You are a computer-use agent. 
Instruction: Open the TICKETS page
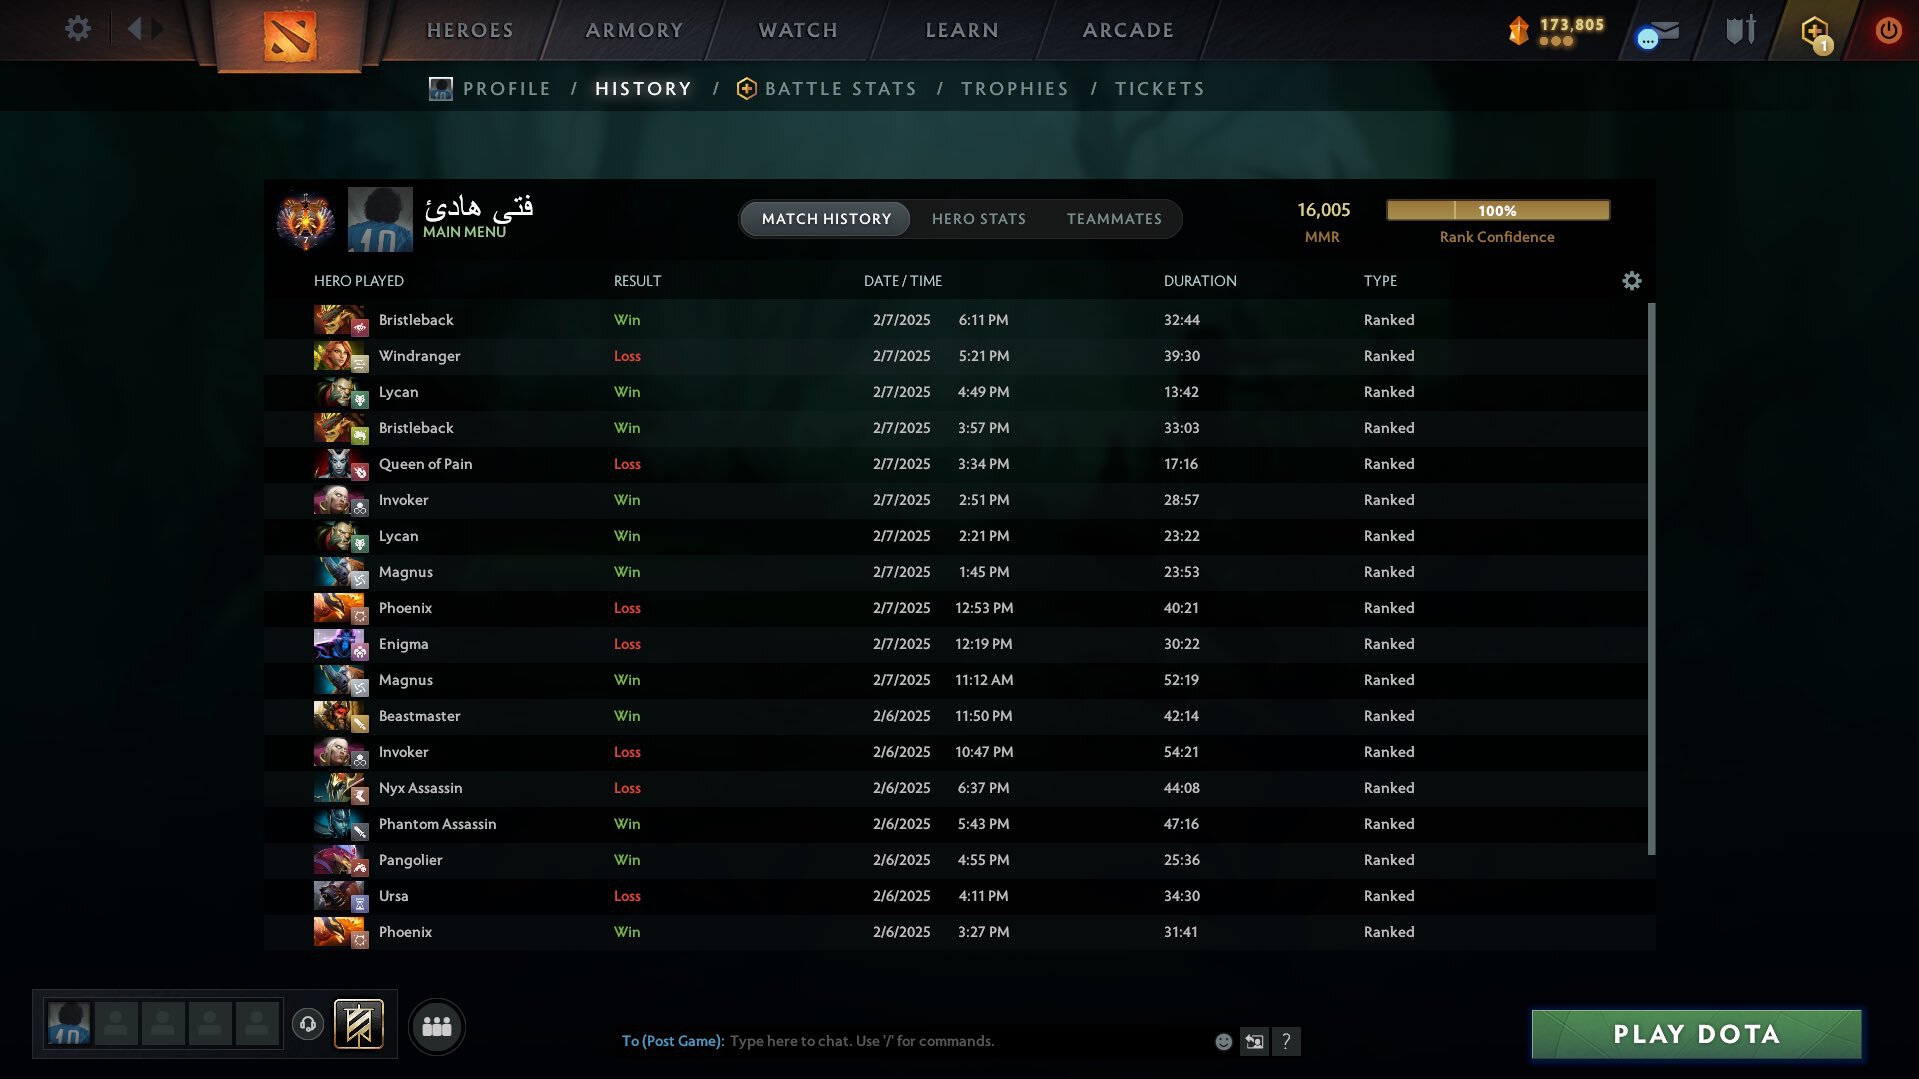[1160, 89]
